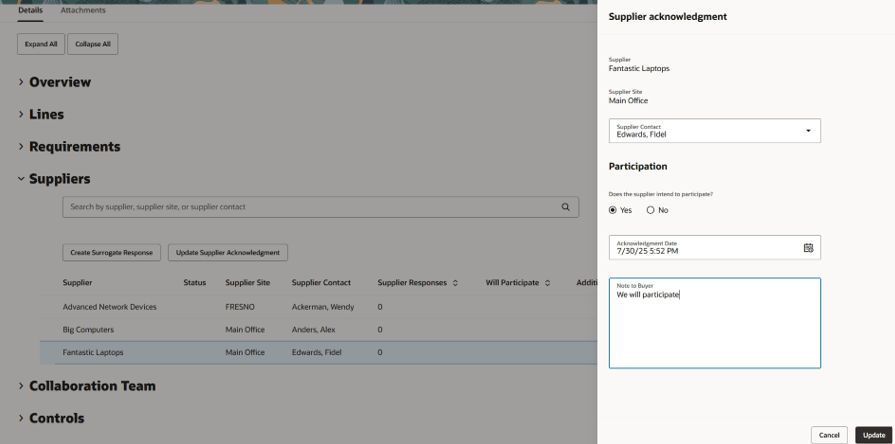Viewport: 895px width, 444px height.
Task: Click the Status column header
Action: point(195,282)
